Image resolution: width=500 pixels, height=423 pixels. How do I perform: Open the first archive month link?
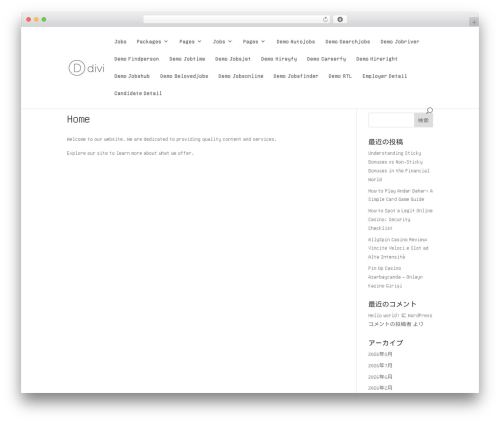[x=380, y=354]
